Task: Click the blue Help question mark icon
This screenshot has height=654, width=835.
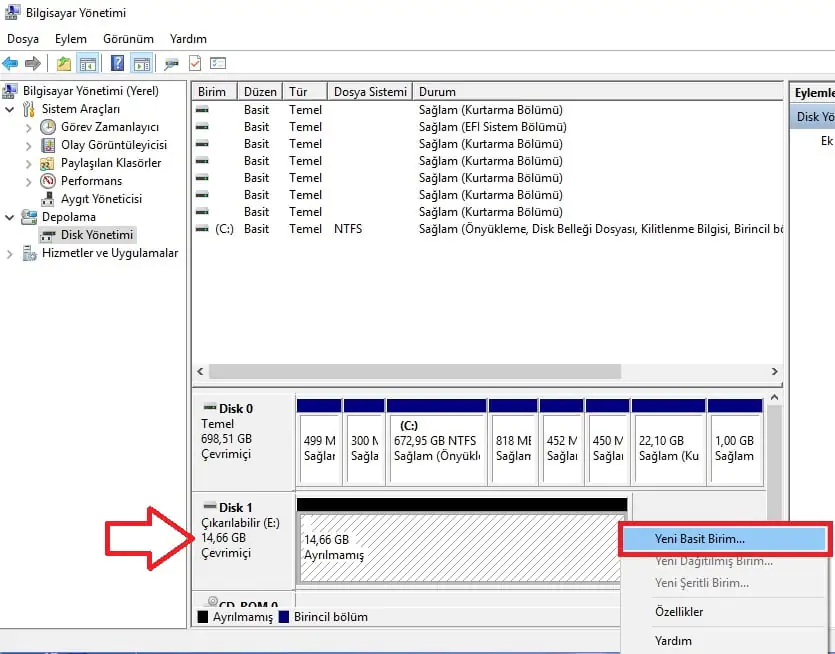Action: (117, 64)
